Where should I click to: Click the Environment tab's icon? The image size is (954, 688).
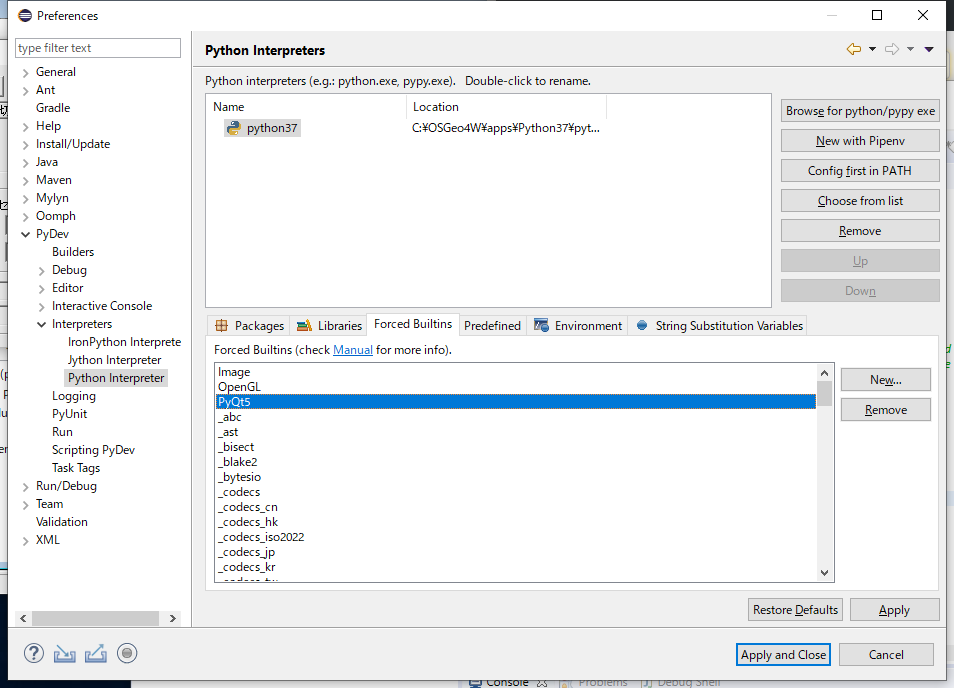[x=541, y=325]
